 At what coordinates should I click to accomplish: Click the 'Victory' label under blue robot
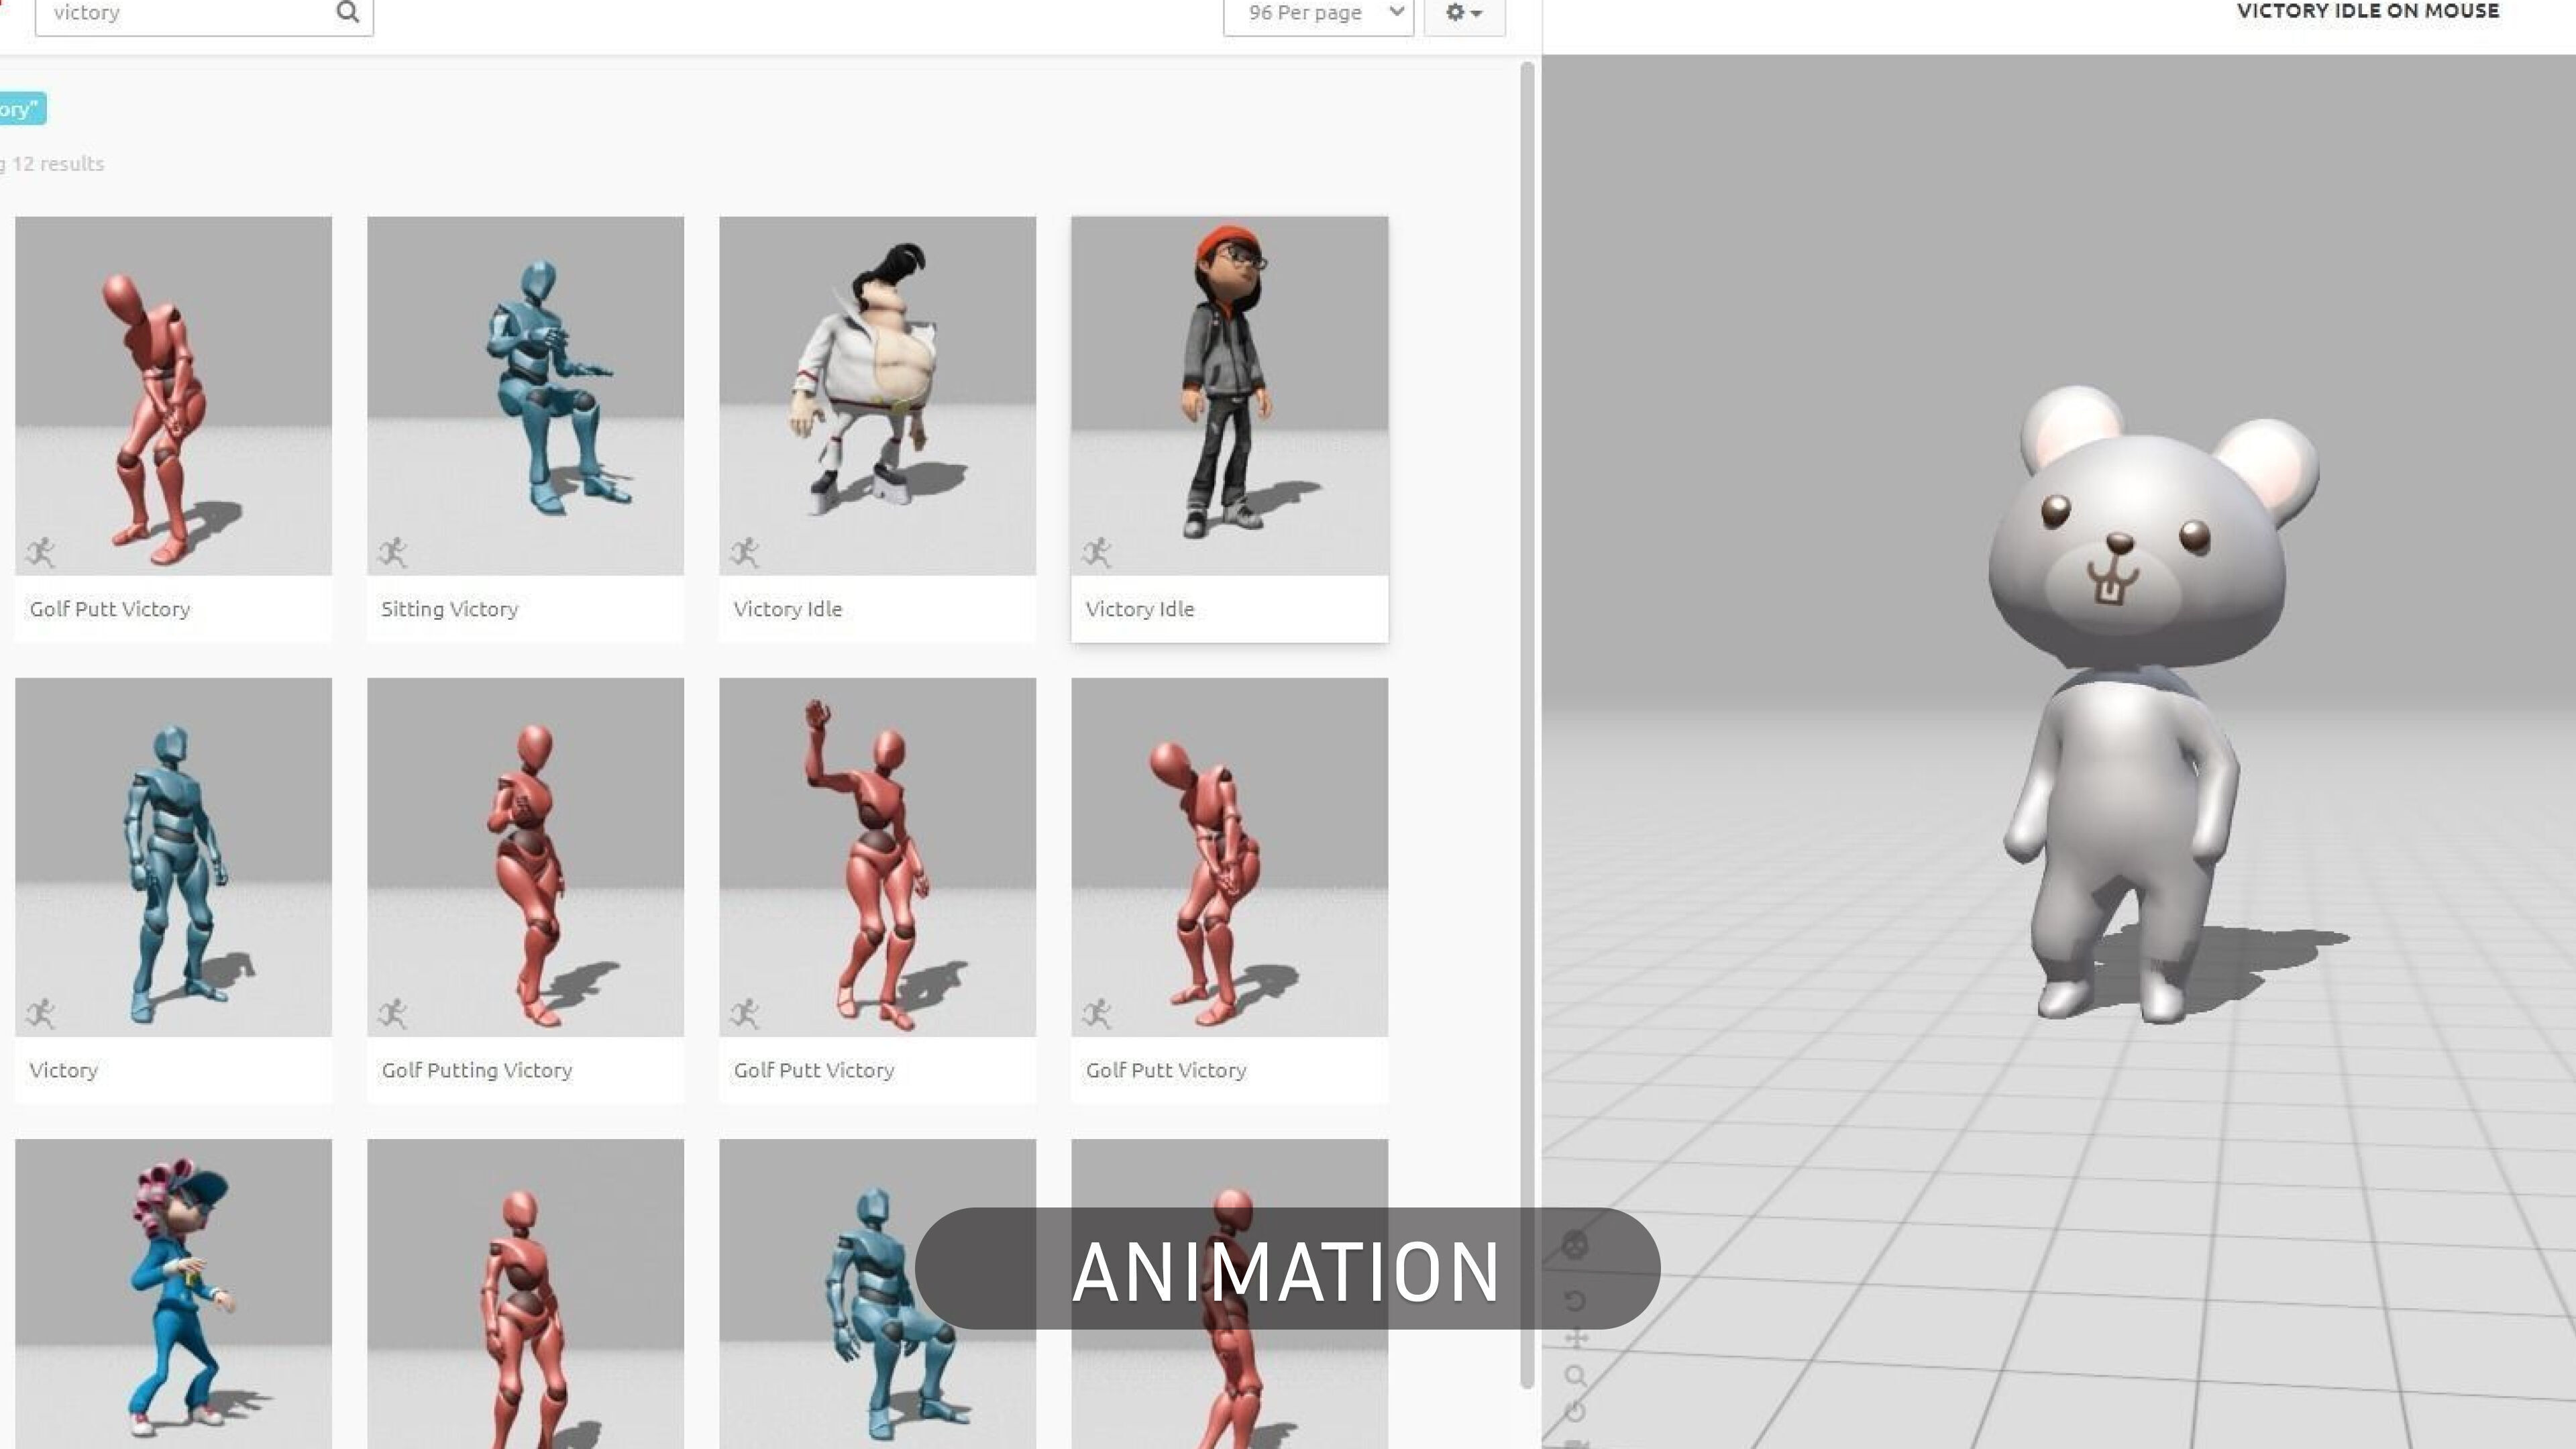(x=64, y=1070)
